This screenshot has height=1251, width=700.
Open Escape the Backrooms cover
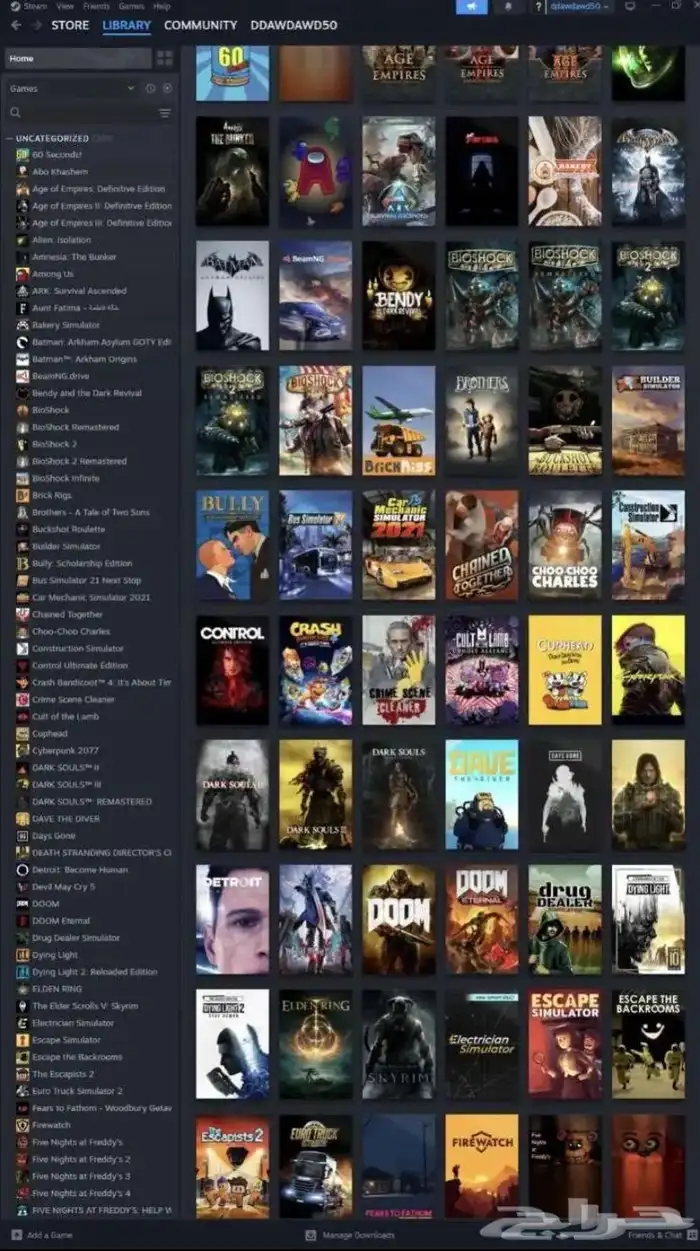[648, 1044]
